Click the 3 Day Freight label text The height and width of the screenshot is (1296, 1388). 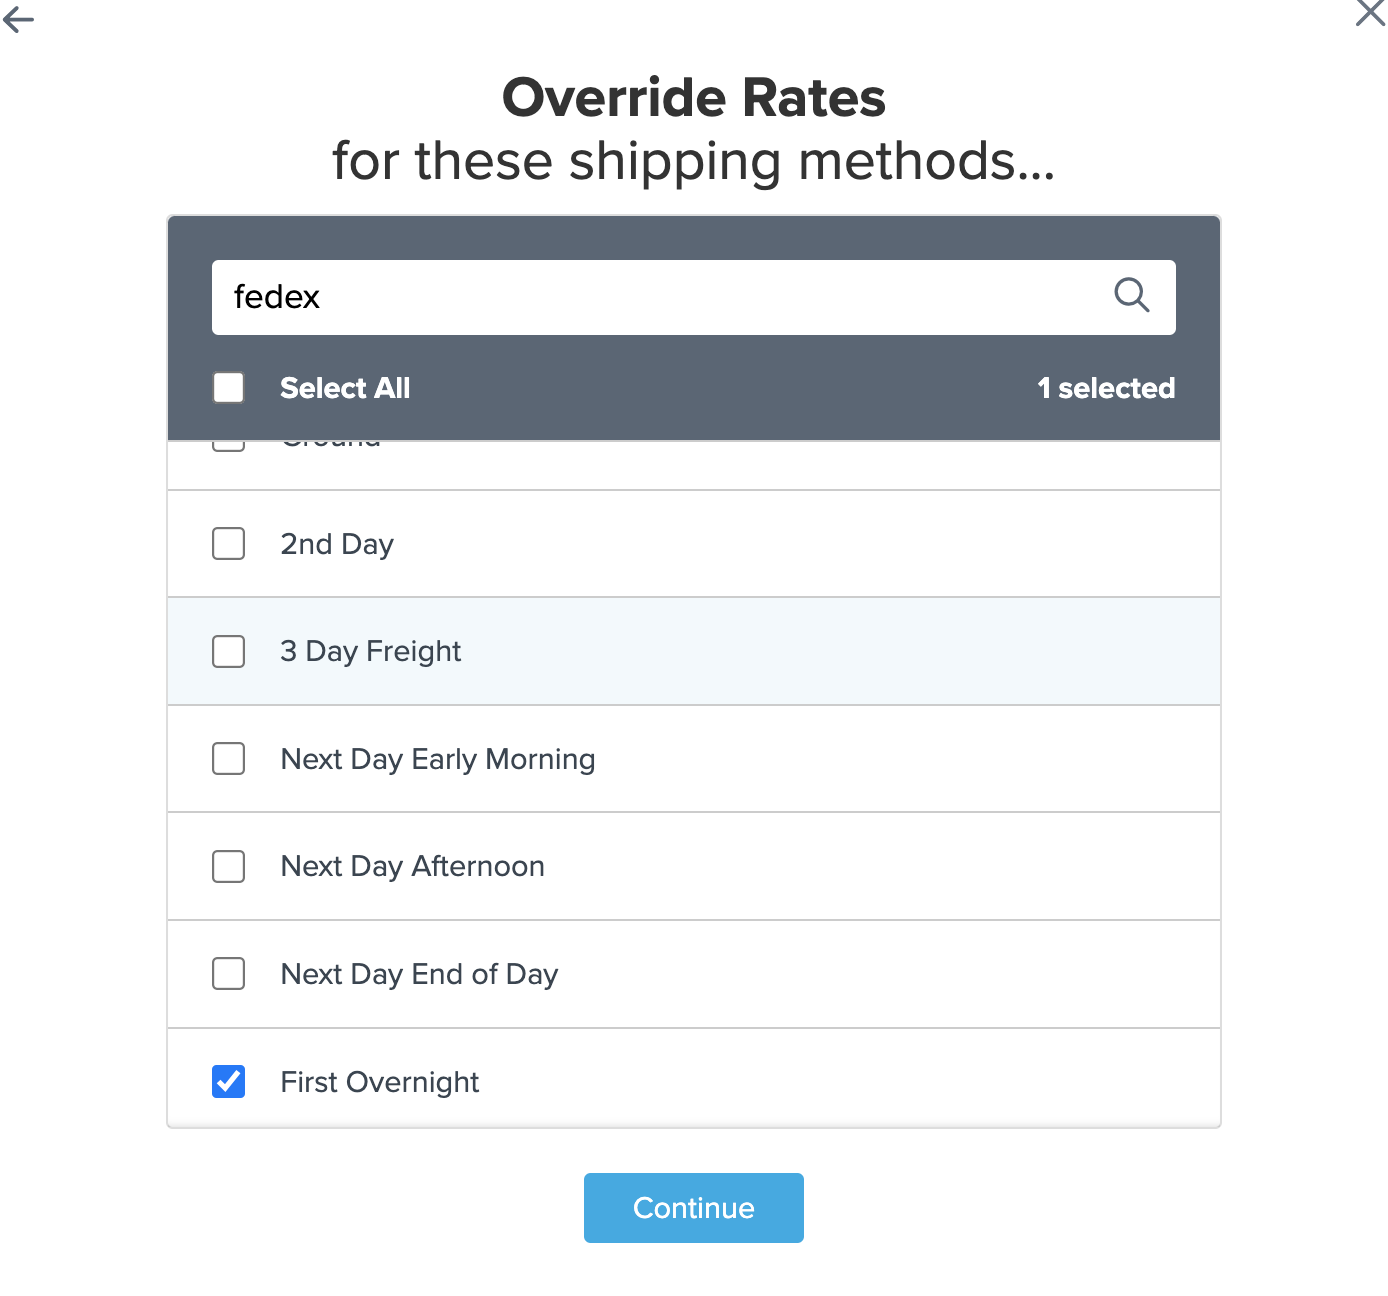(370, 651)
